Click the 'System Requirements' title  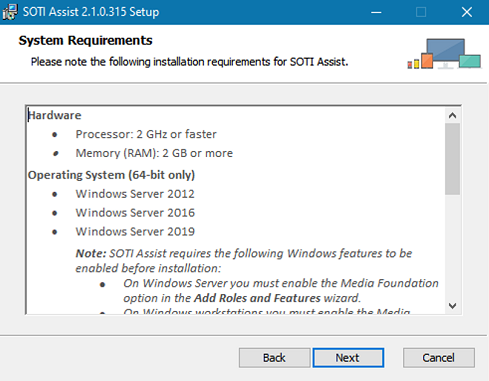pos(86,41)
